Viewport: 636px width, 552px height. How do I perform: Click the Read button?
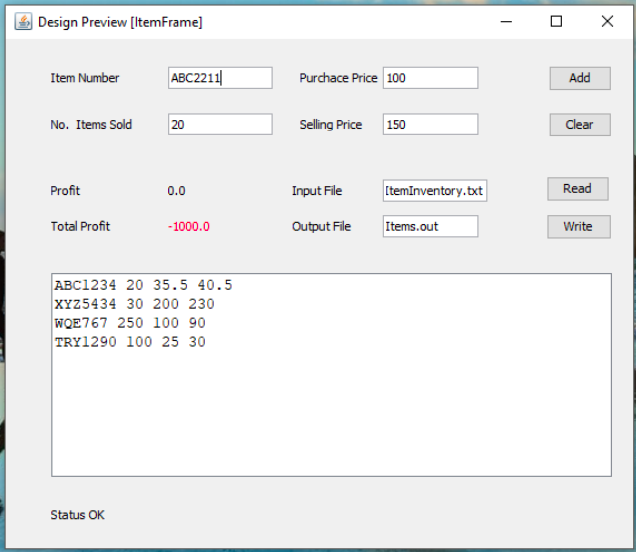(578, 189)
